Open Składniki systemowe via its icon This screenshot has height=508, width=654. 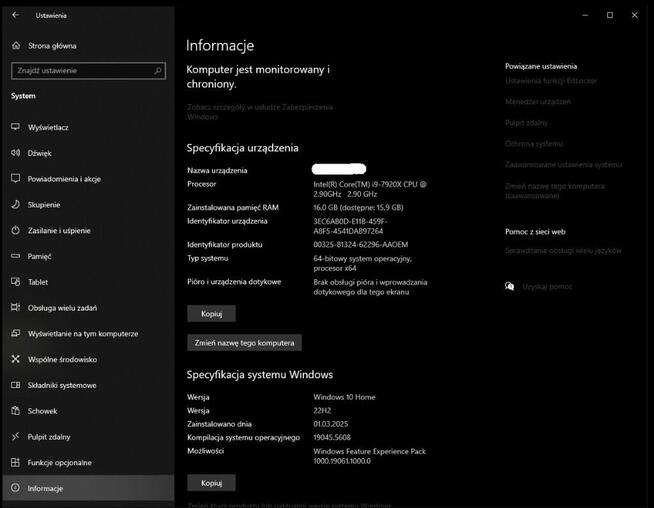click(15, 385)
